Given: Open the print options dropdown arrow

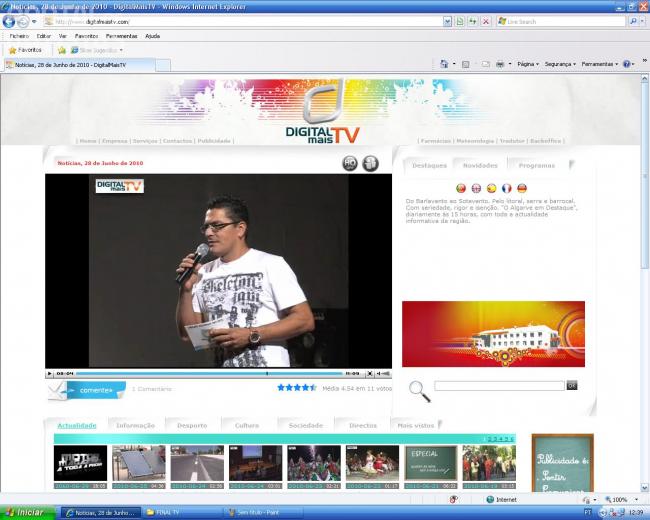Looking at the screenshot, I should 510,64.
